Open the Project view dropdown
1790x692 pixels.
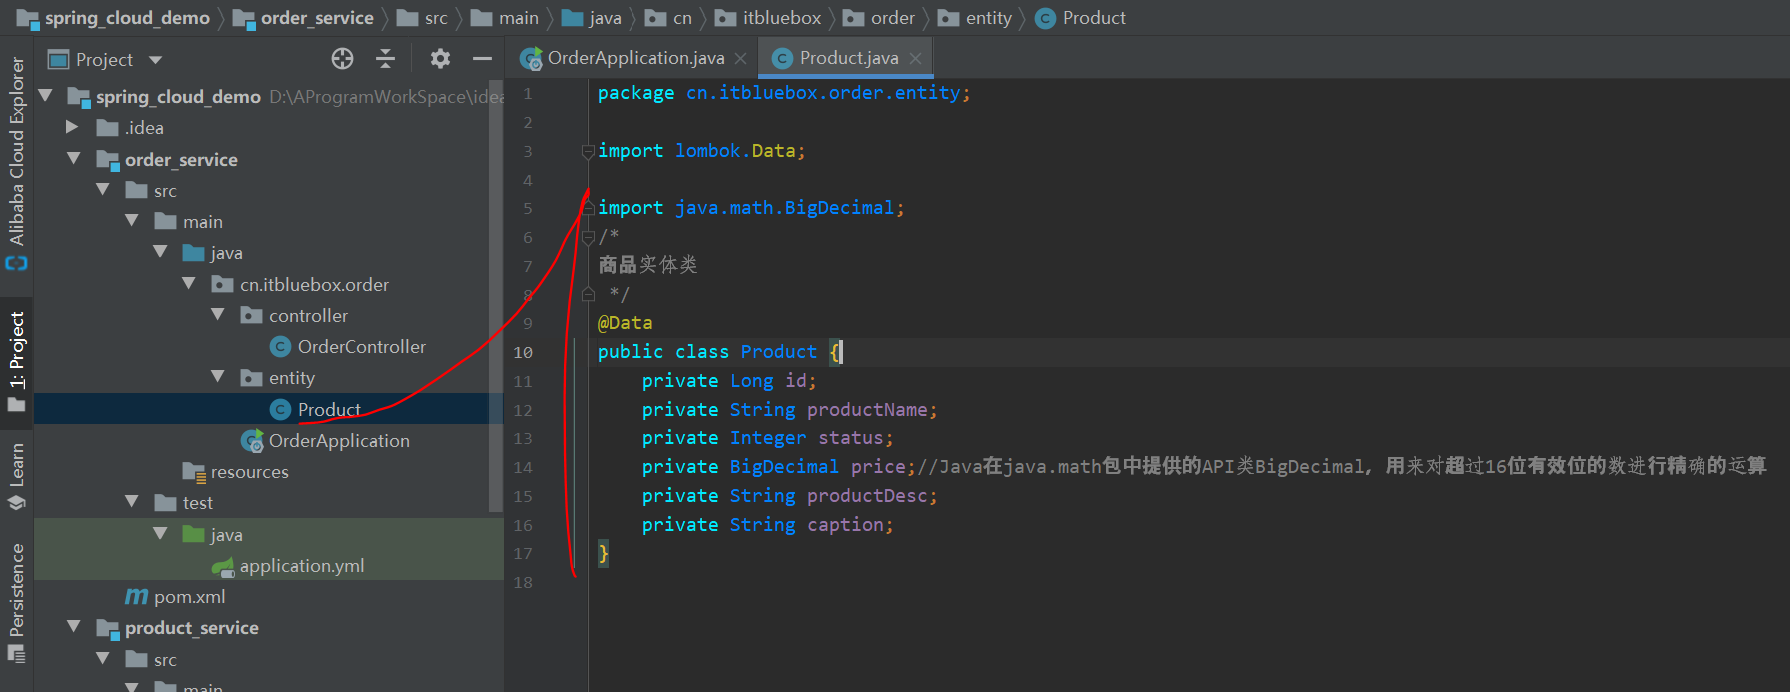pos(155,60)
